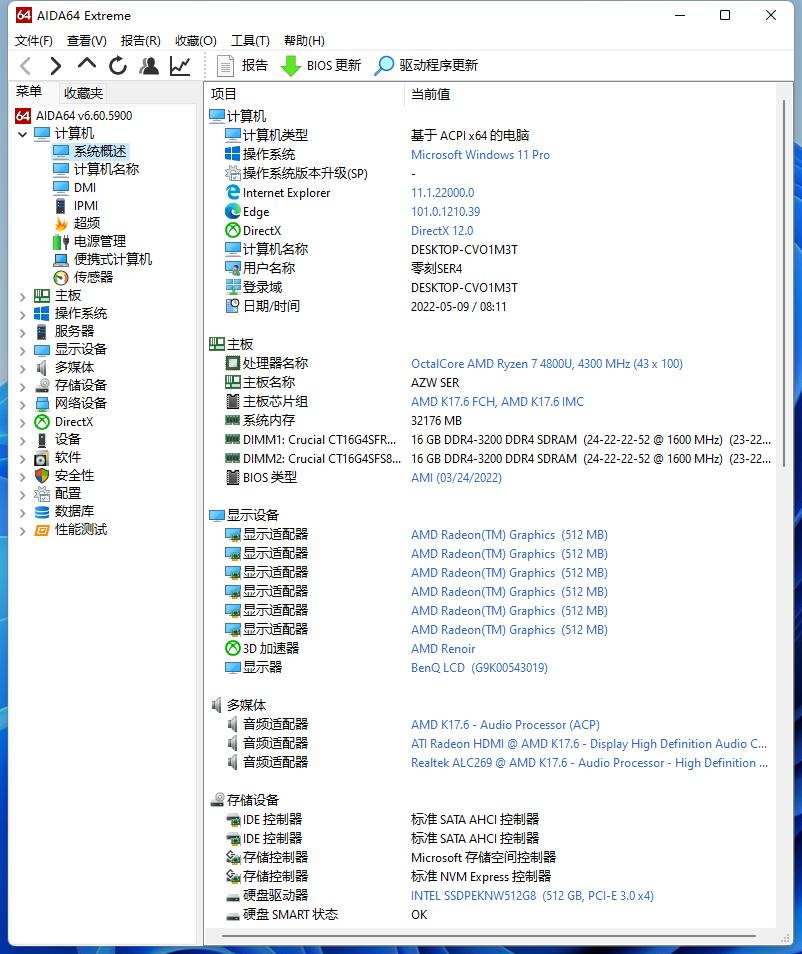Open the Microsoft Windows 11 Pro link

tap(480, 155)
